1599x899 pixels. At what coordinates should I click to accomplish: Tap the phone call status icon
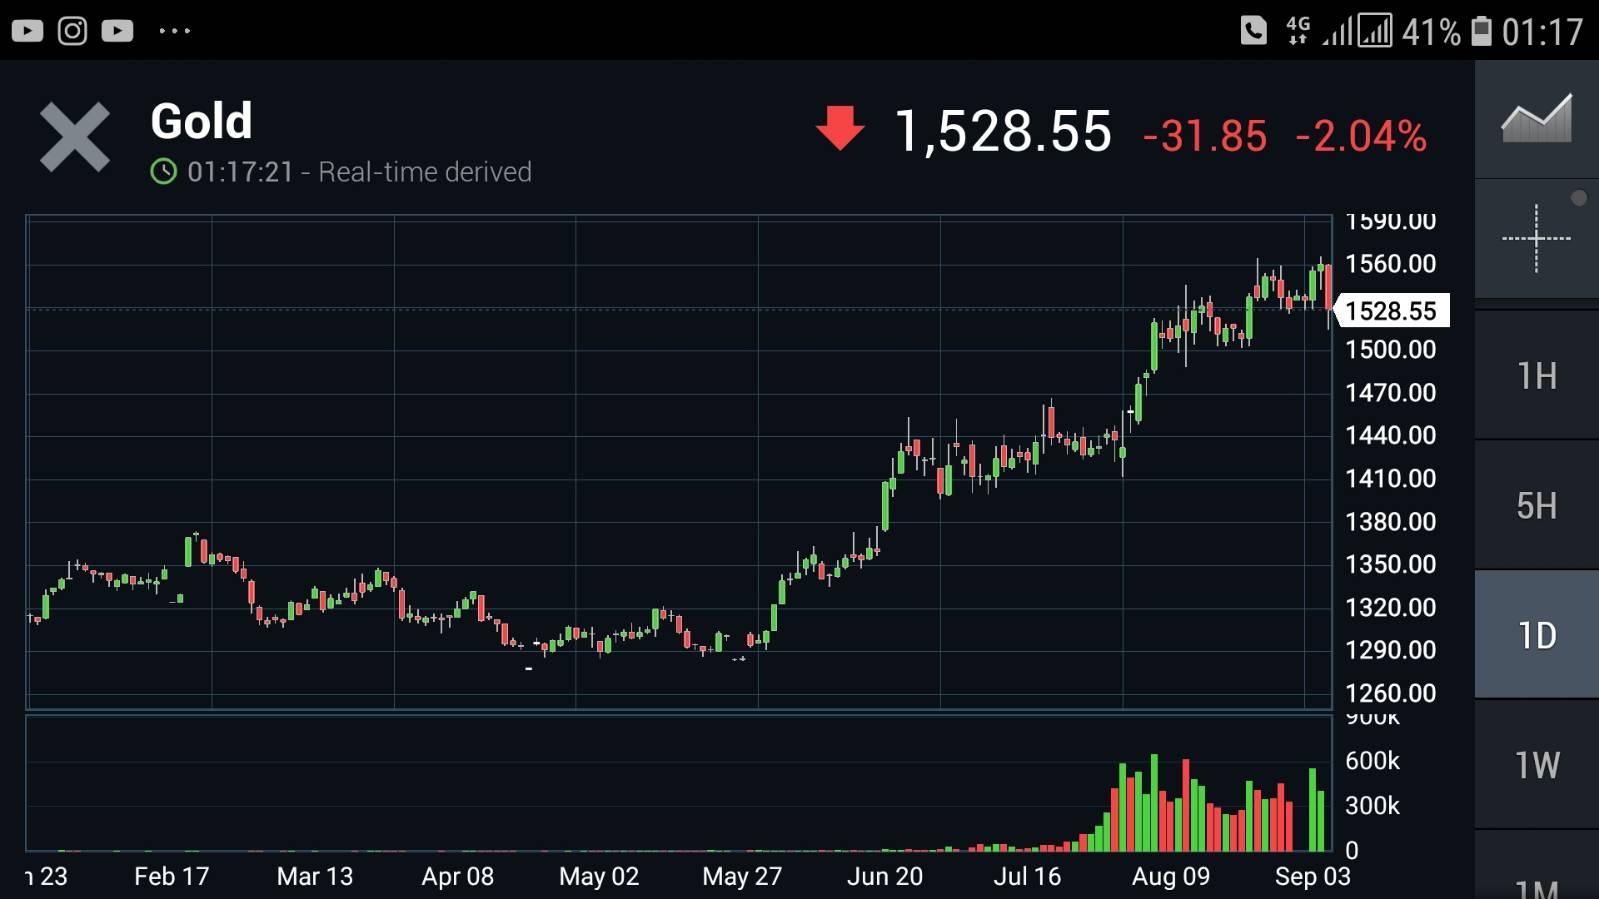(x=1253, y=31)
